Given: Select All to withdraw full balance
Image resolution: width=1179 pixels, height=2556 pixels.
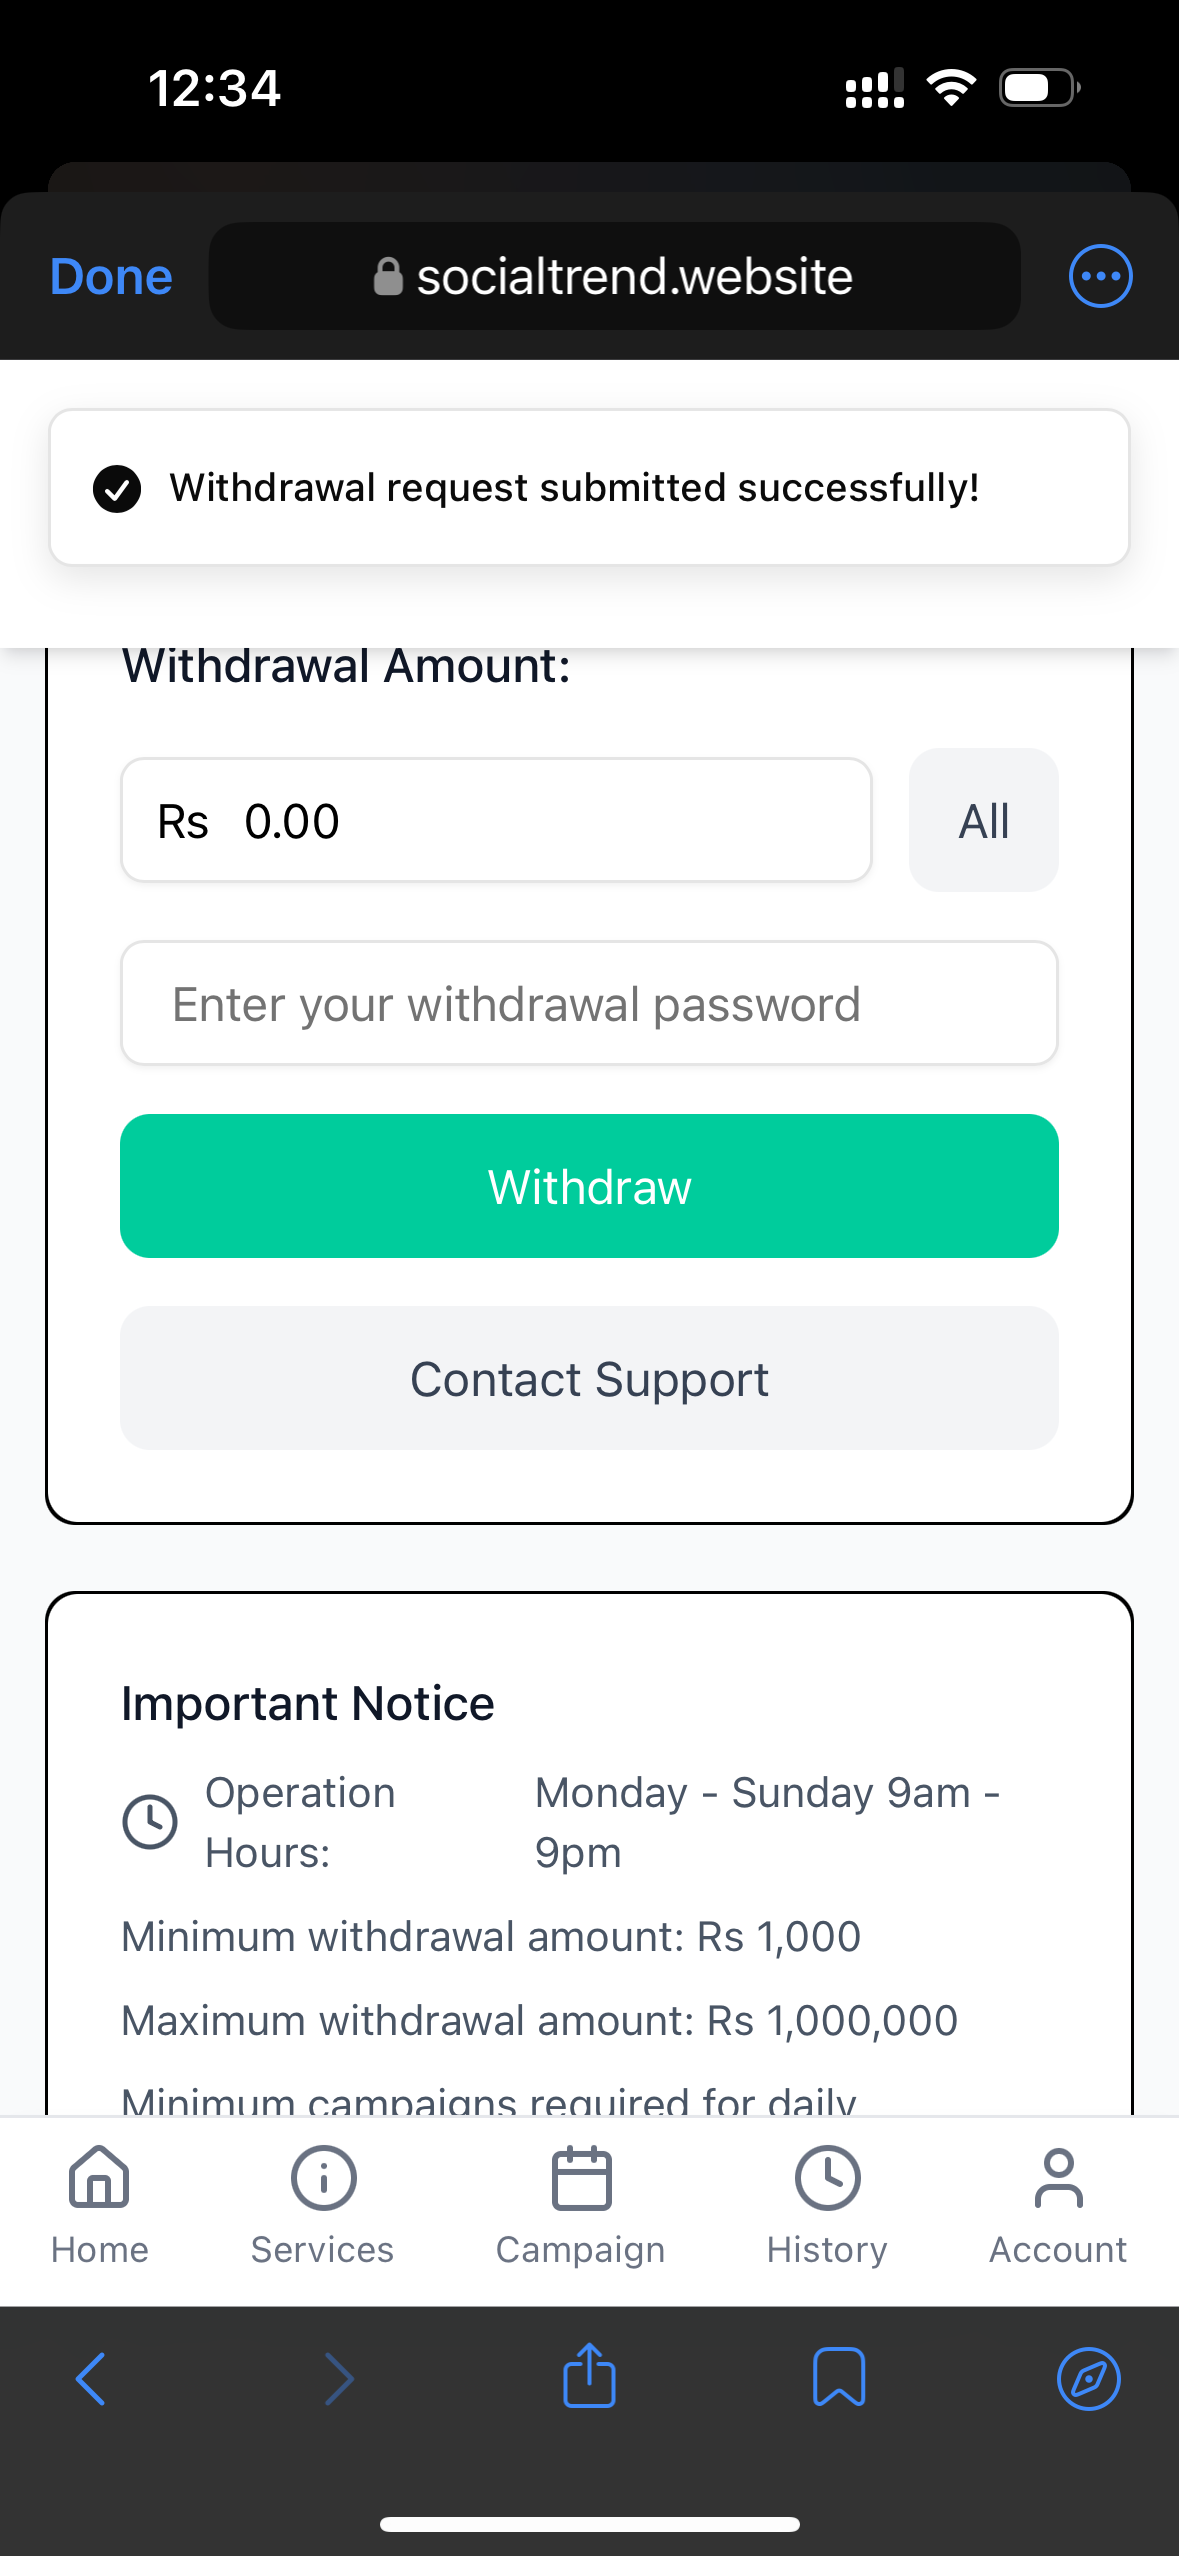Looking at the screenshot, I should coord(983,820).
